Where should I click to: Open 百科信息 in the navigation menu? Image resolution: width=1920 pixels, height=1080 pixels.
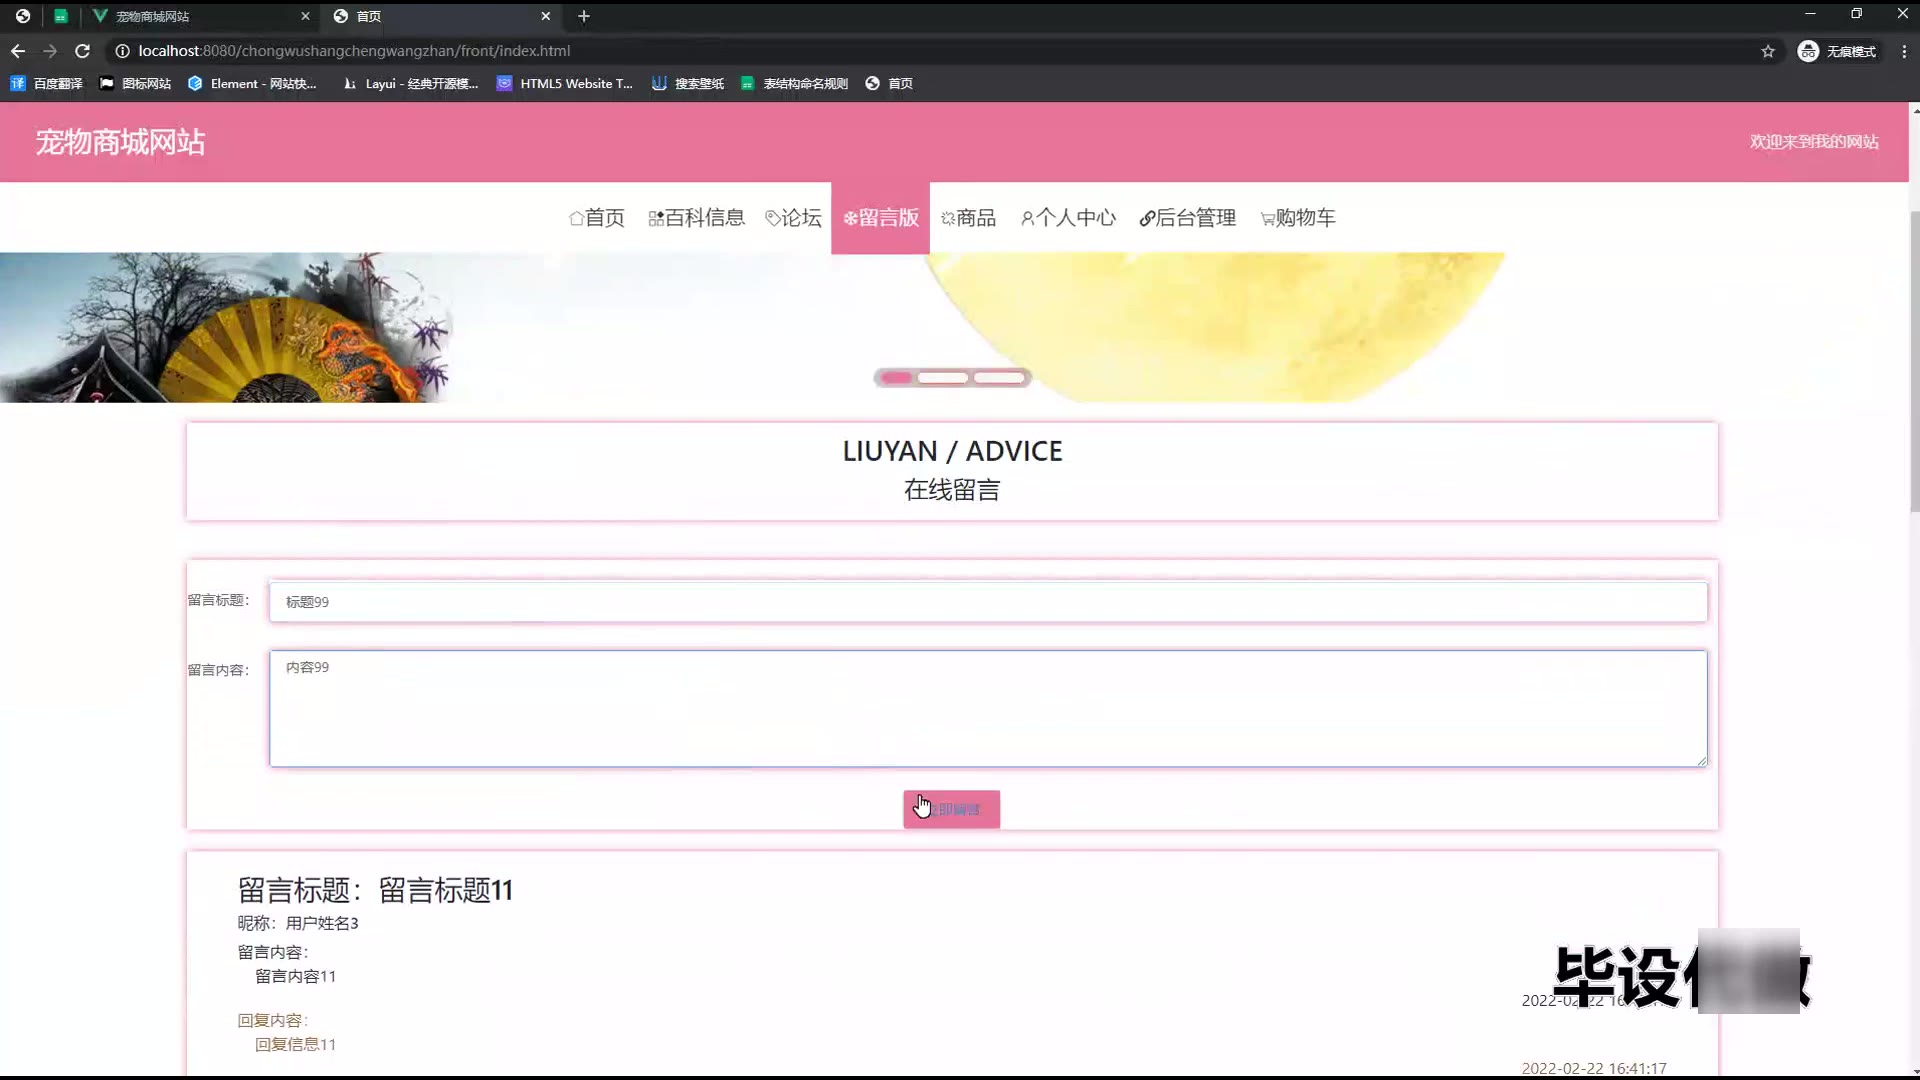pos(696,218)
